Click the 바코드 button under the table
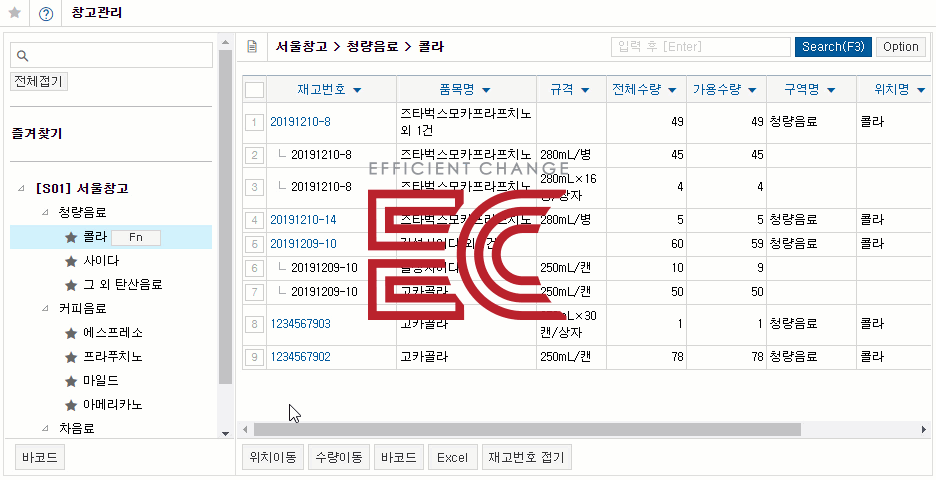The image size is (936, 480). coord(399,458)
